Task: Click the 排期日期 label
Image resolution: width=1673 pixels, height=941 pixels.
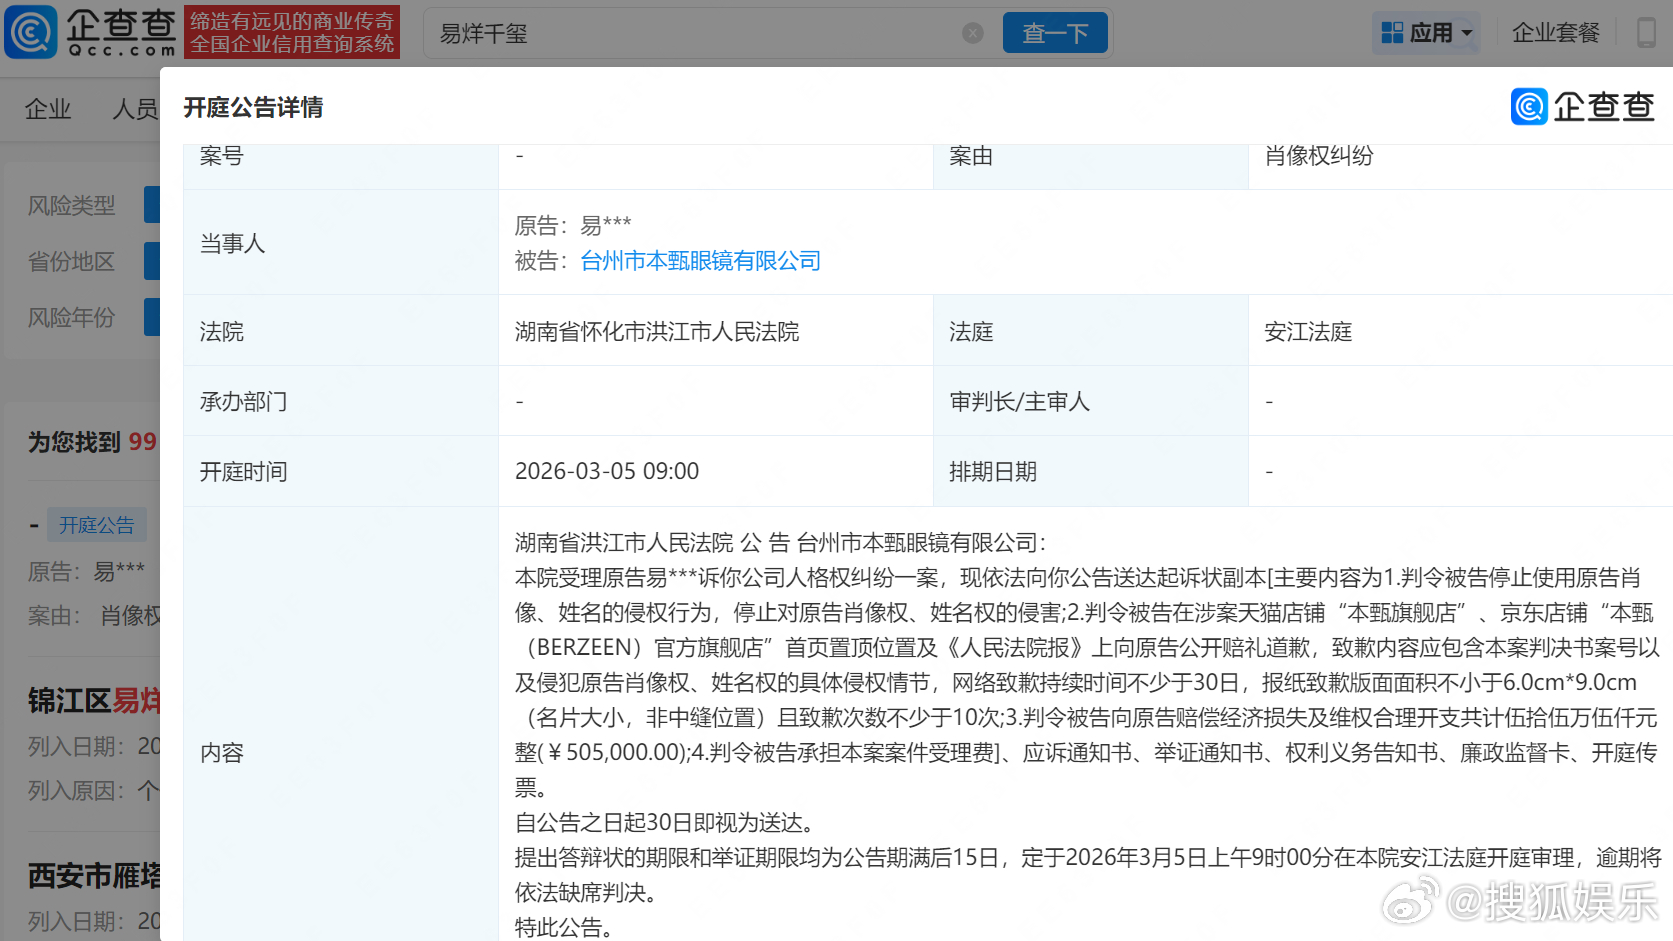Action: coord(993,472)
